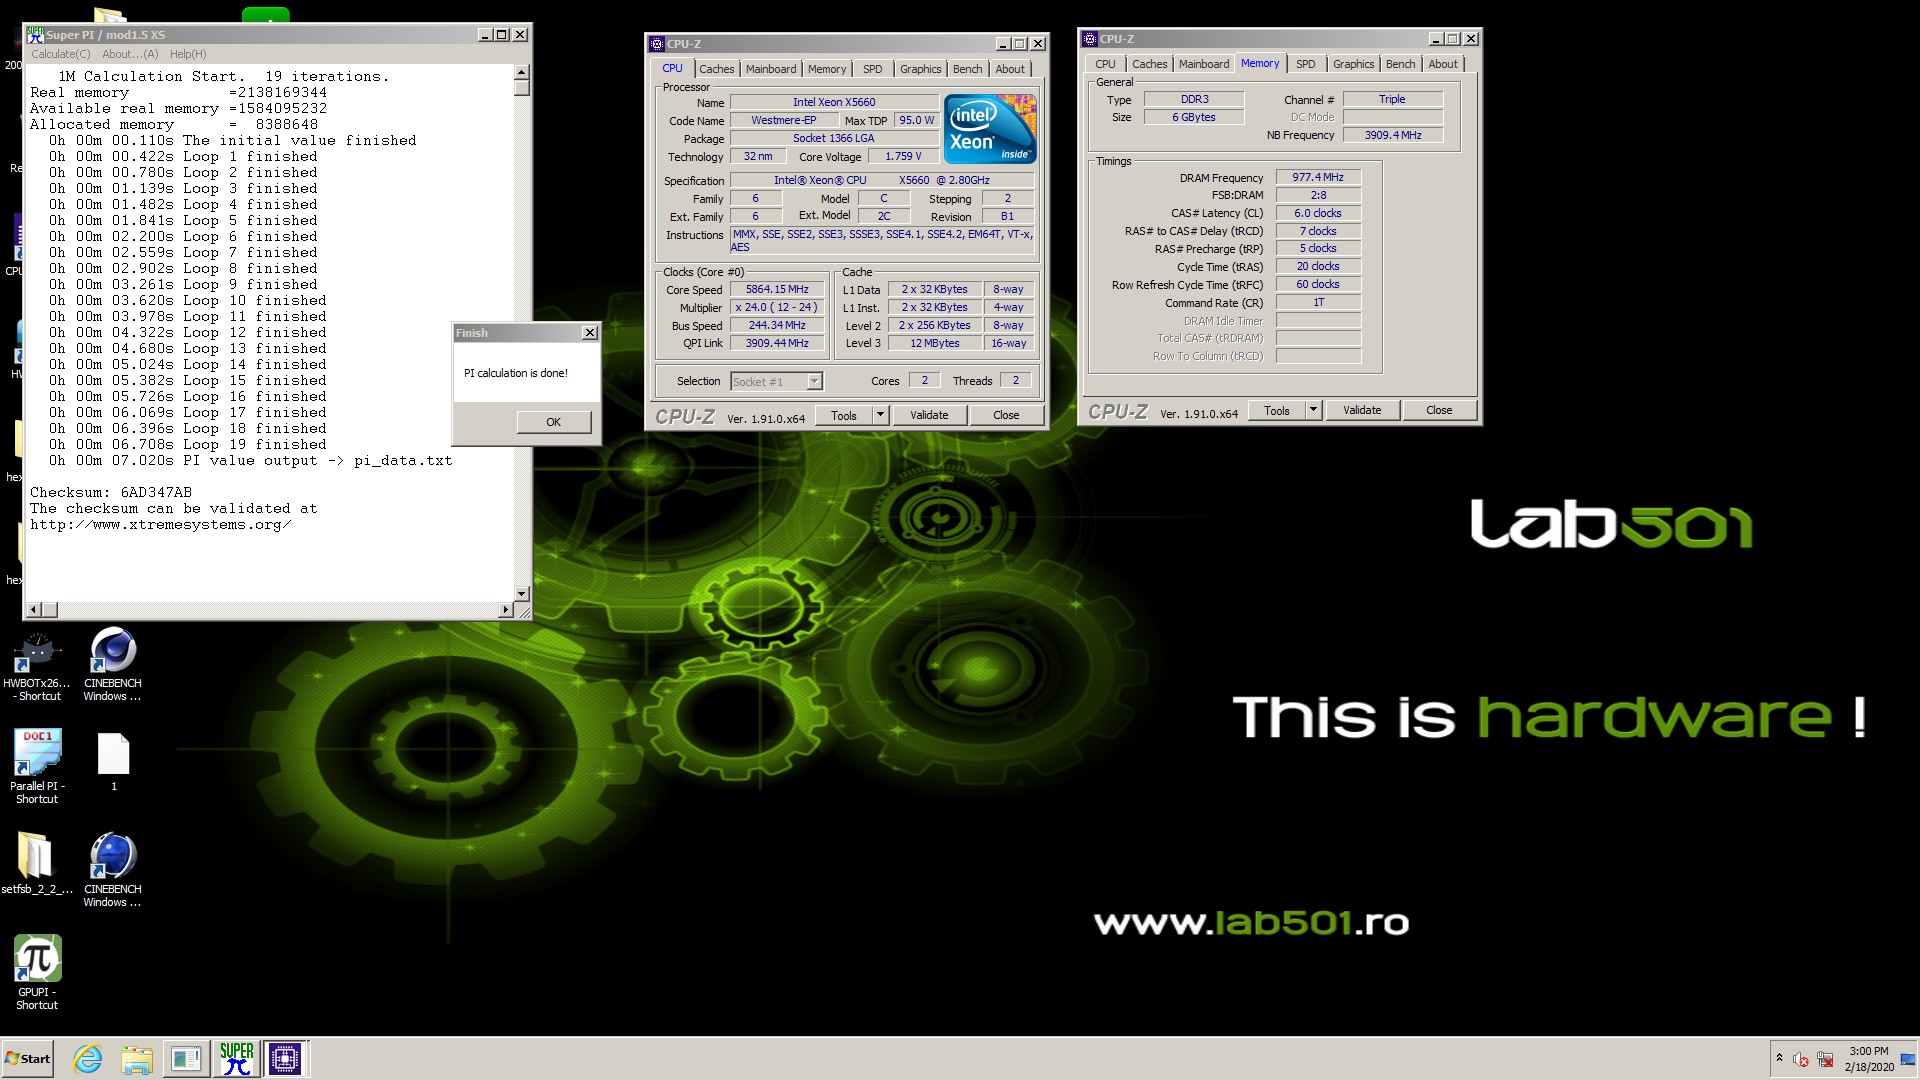This screenshot has width=1920, height=1080.
Task: Open About tab in left CPU-Z
Action: [1010, 69]
